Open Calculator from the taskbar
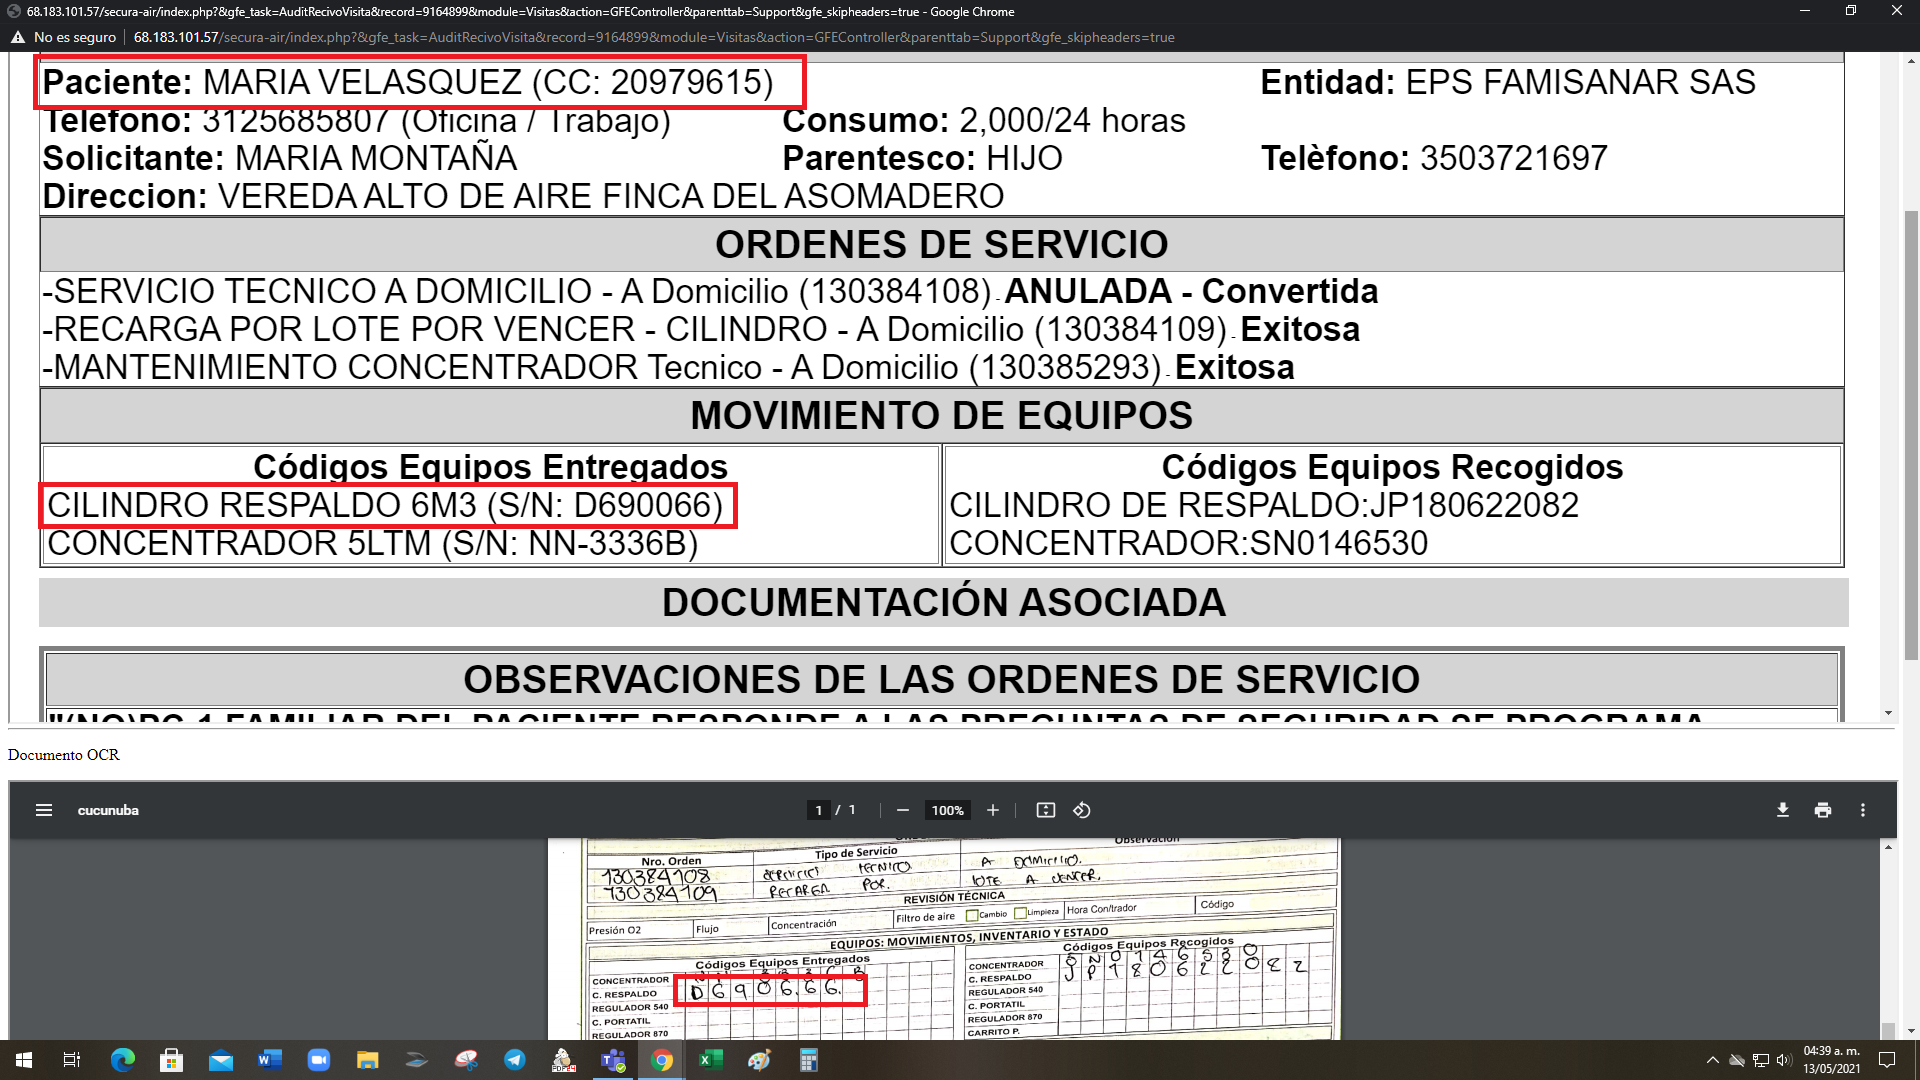1920x1080 pixels. (809, 1060)
